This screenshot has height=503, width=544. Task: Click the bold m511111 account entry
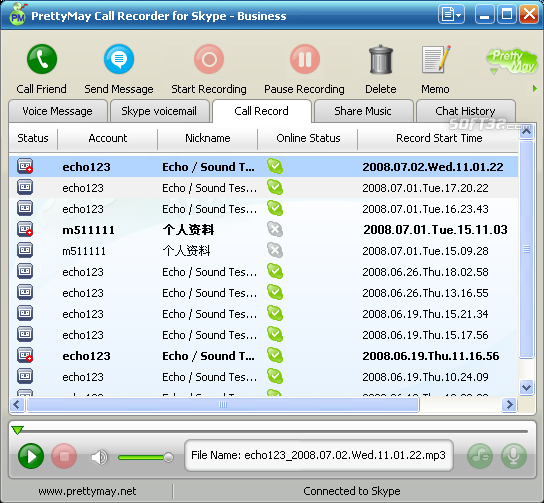[x=88, y=230]
